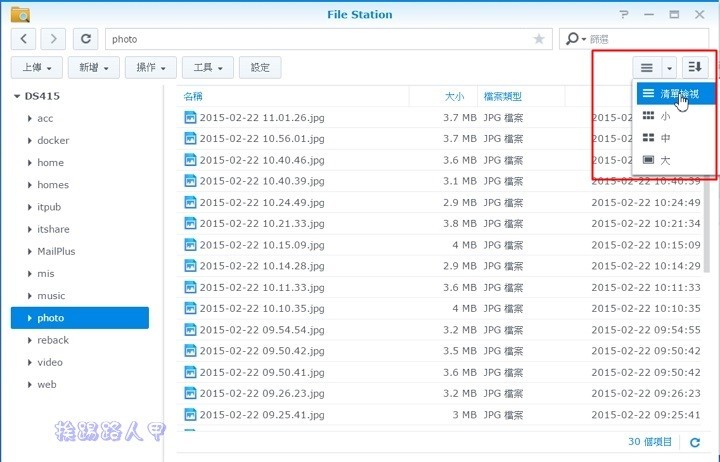The image size is (720, 462).
Task: Collapse the DS415 root tree node
Action: [17, 96]
